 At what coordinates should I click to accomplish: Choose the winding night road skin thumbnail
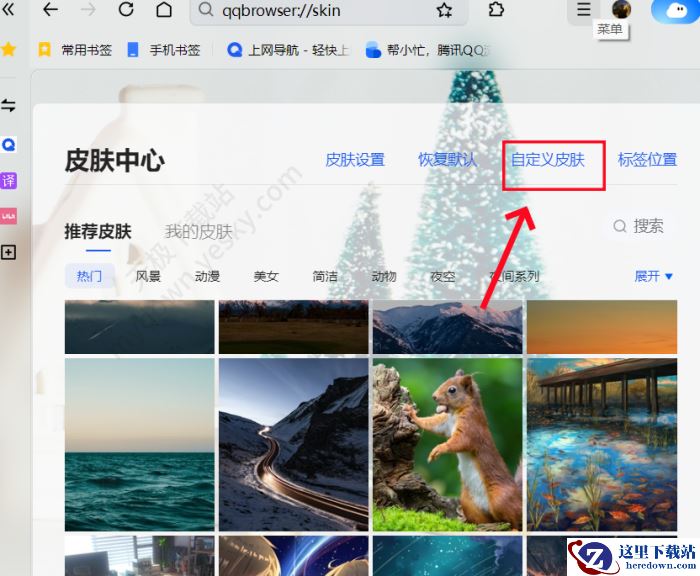click(293, 444)
